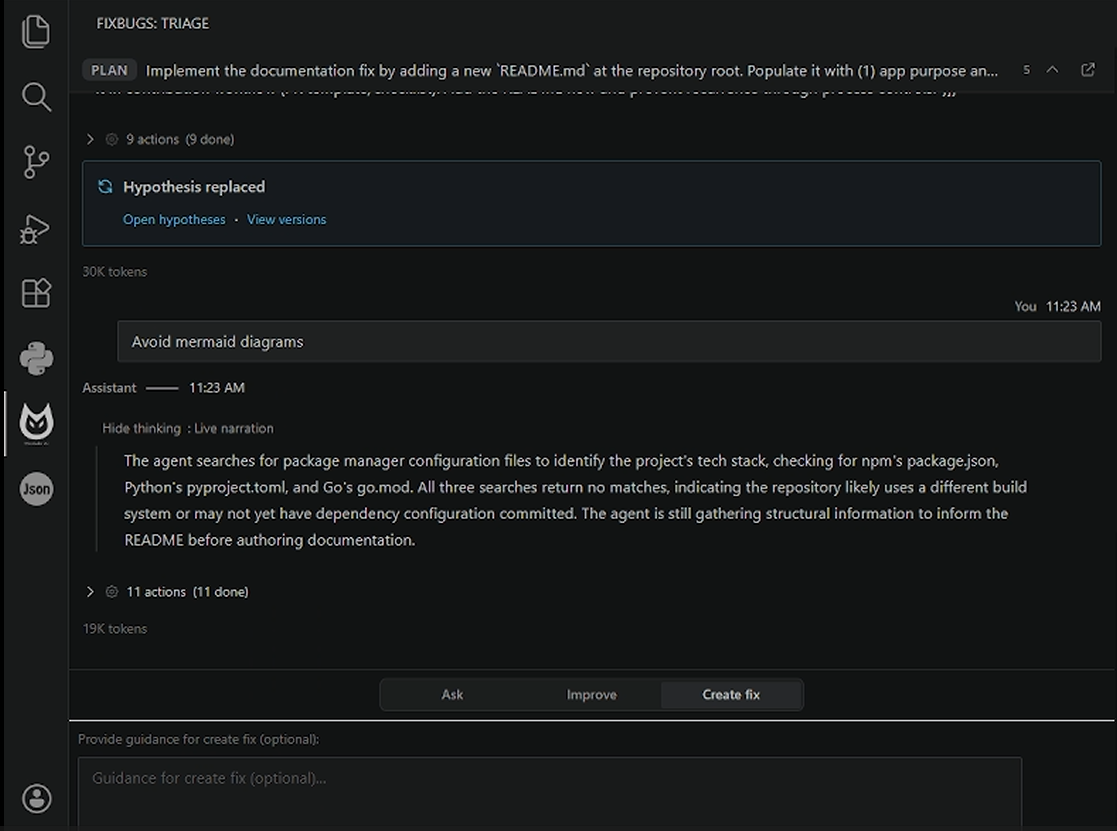1117x831 pixels.
Task: Collapse the PLAN section with chevron
Action: point(1052,70)
